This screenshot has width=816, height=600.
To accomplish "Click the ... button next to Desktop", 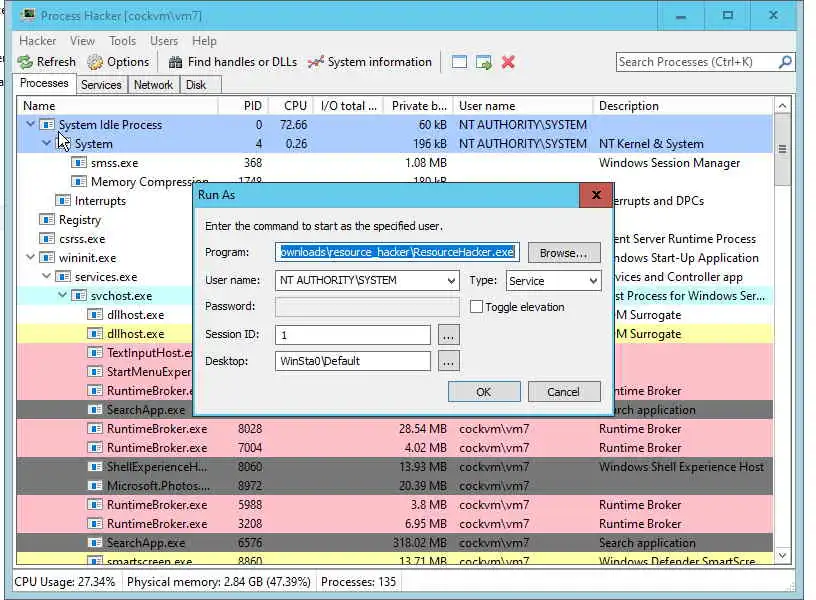I will (449, 361).
